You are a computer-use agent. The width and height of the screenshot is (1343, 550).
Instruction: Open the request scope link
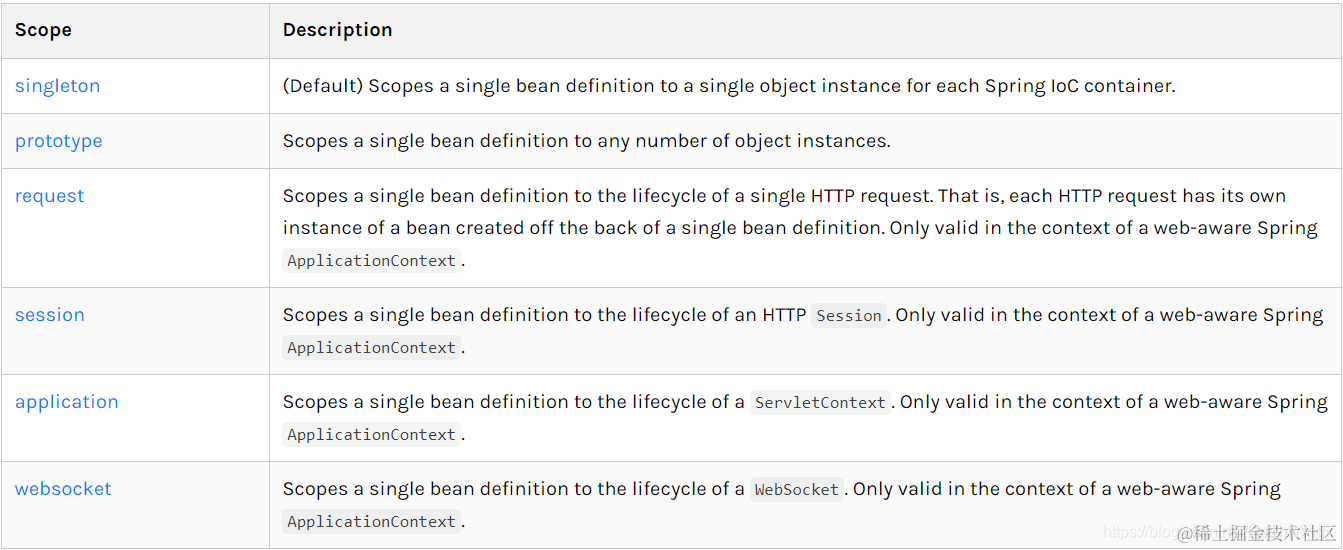click(x=49, y=196)
